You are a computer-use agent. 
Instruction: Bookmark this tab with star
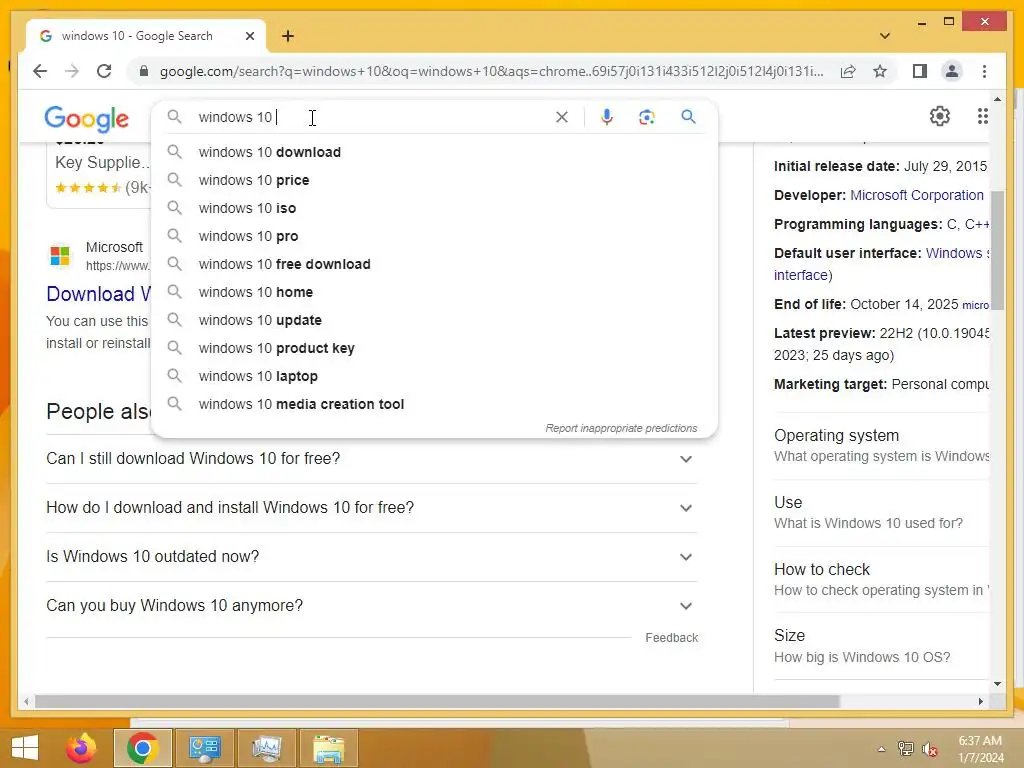(x=880, y=71)
